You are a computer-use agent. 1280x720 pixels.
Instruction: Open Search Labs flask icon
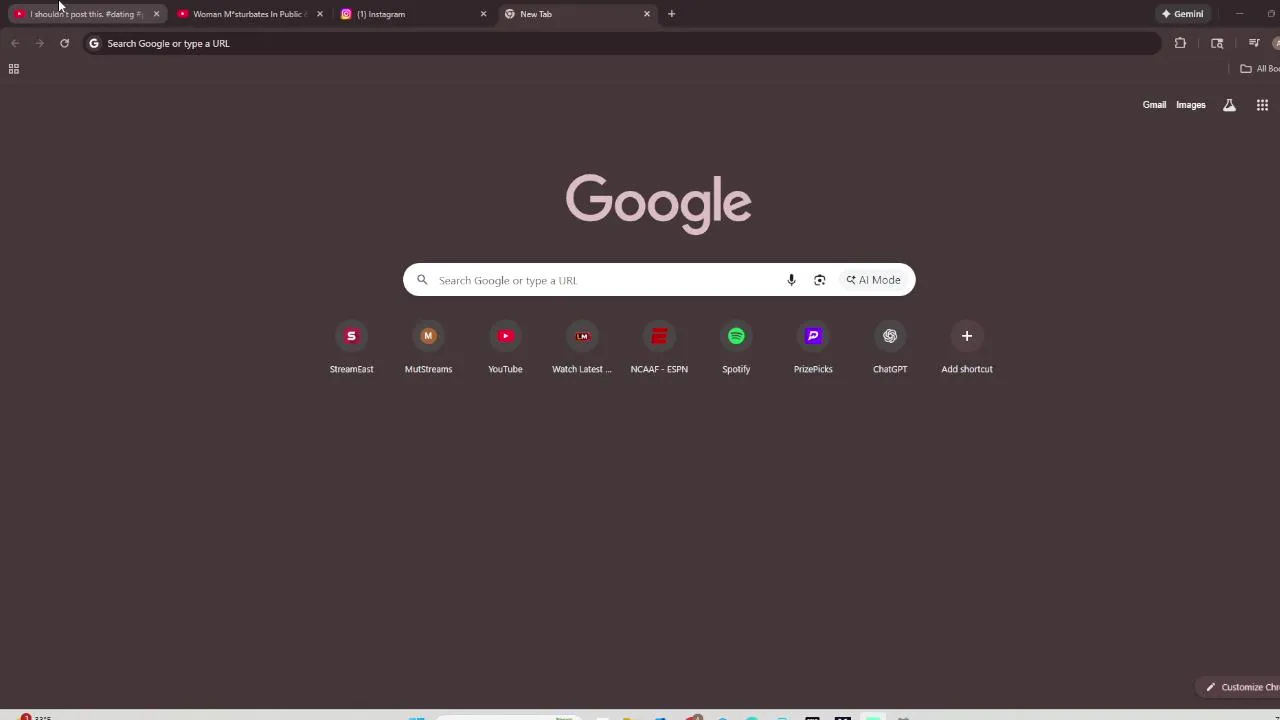click(1229, 105)
